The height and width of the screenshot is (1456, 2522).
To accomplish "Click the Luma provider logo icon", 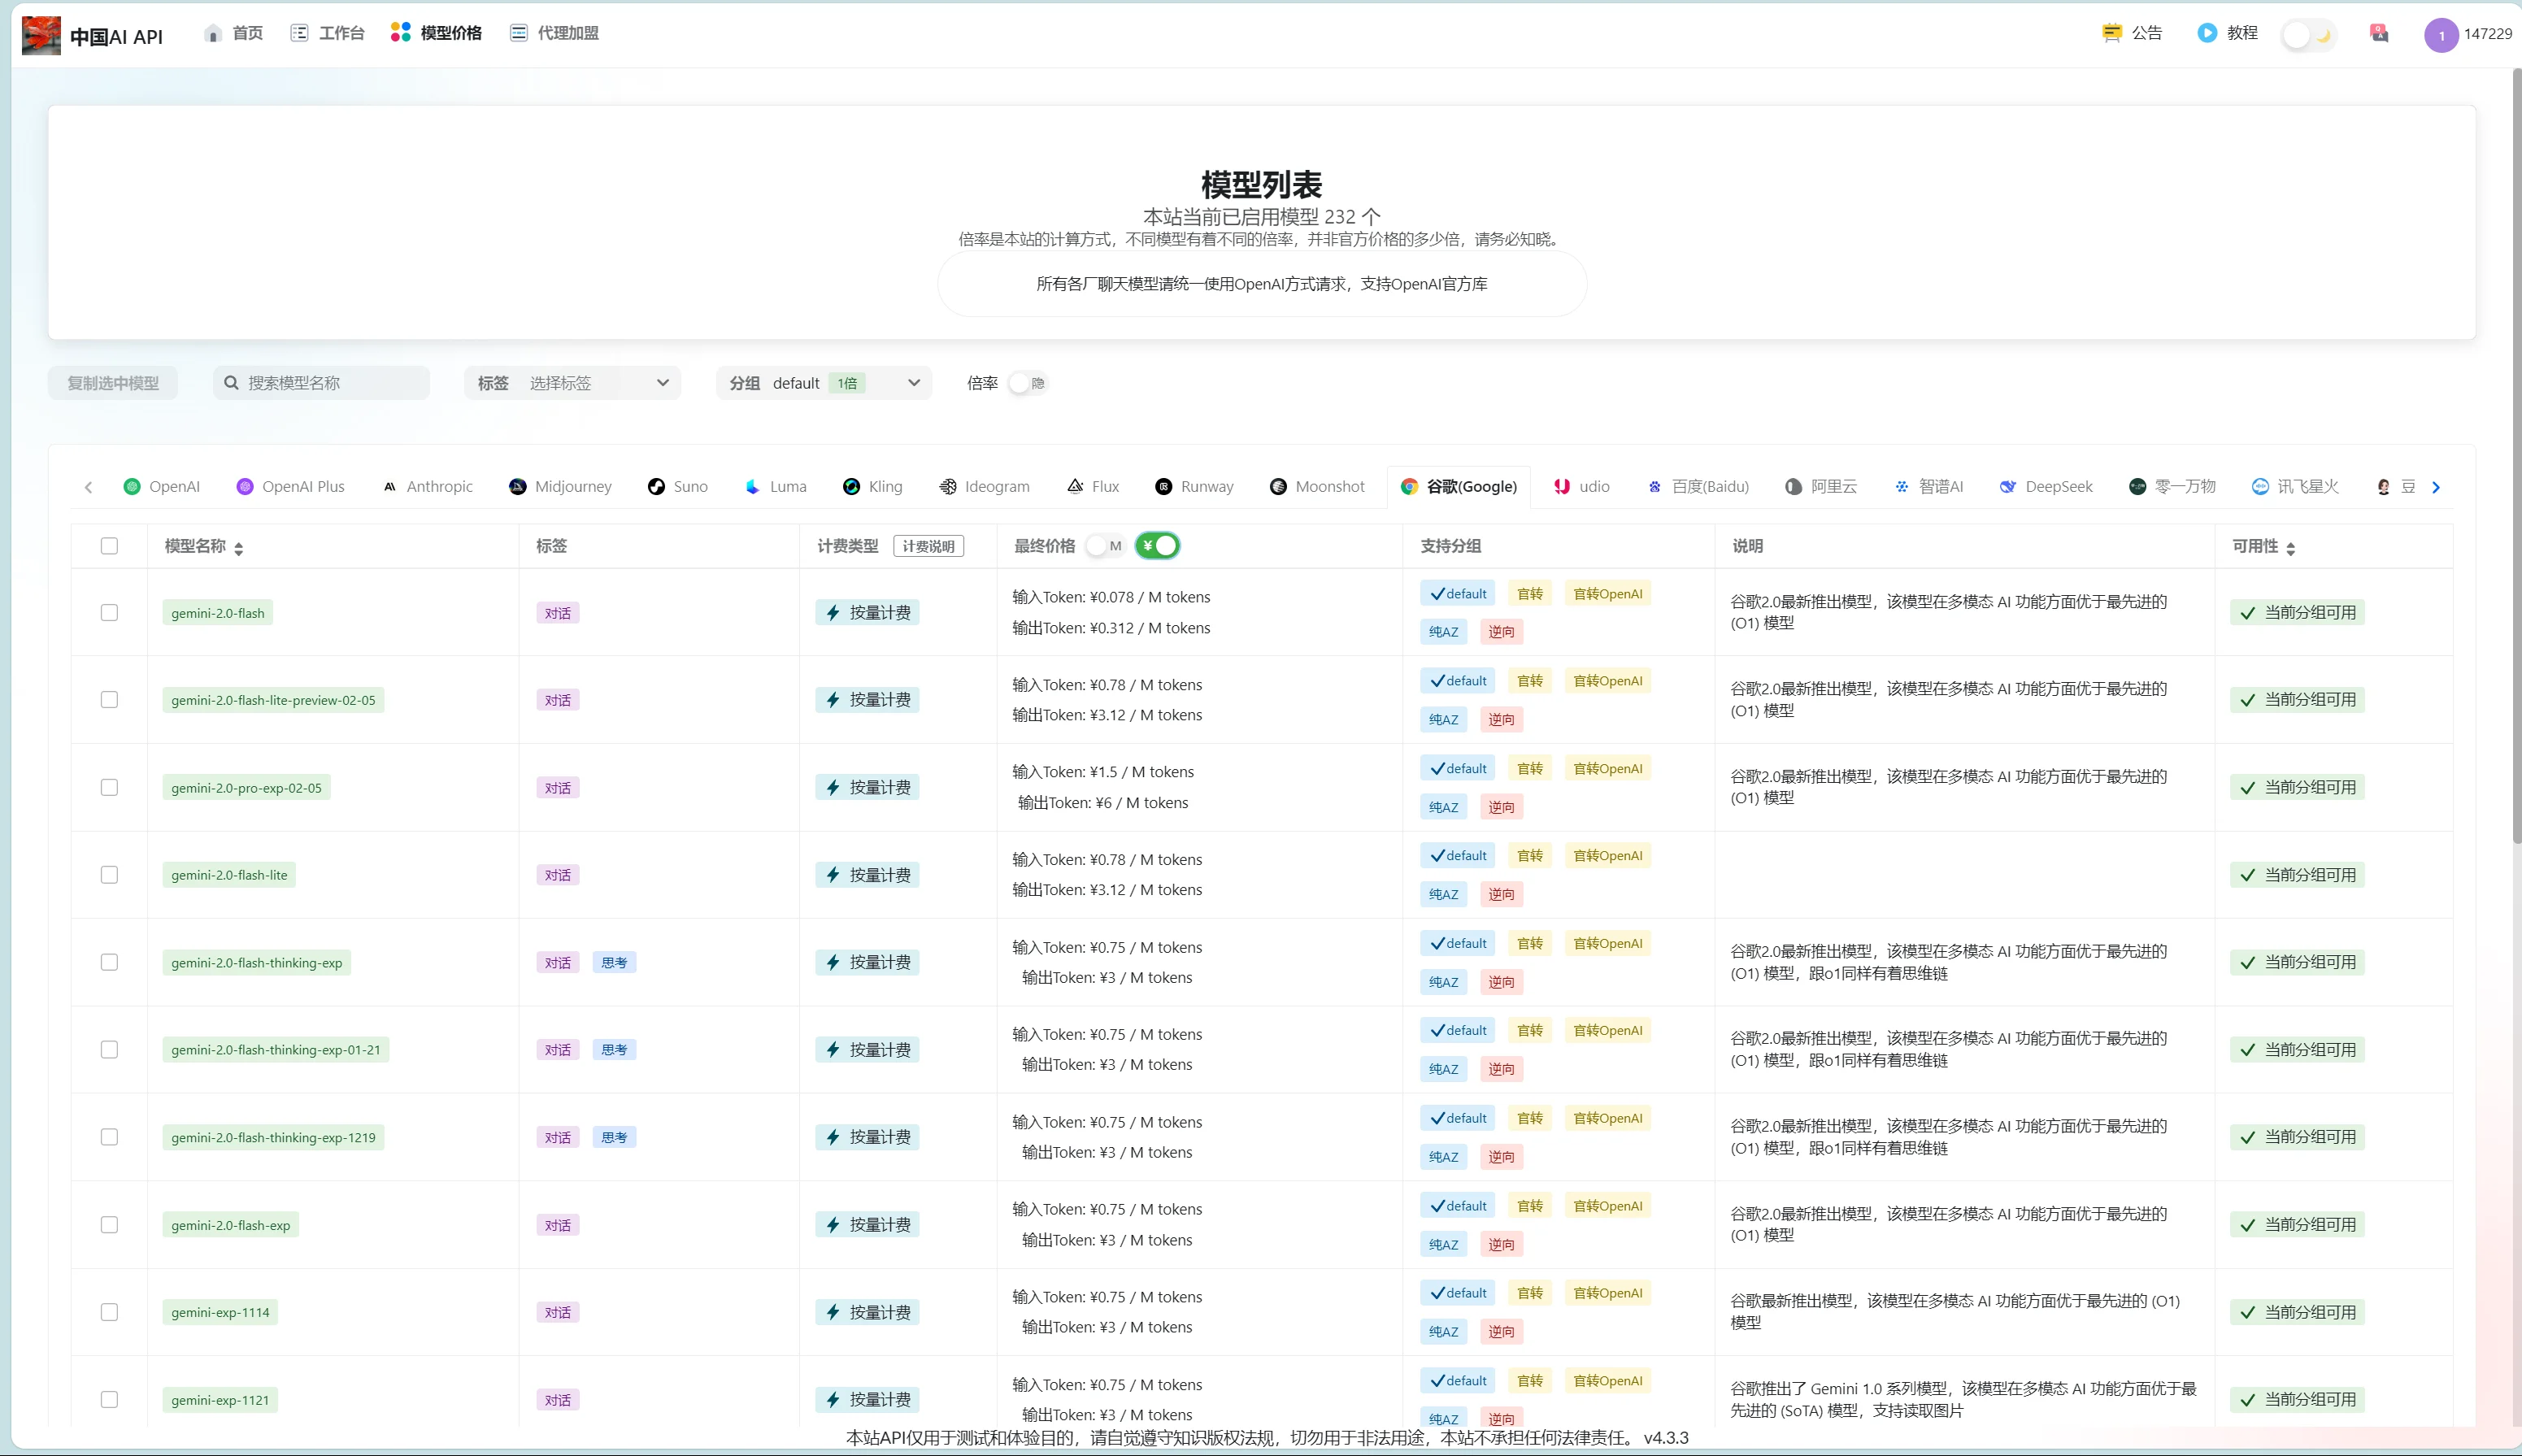I will point(753,487).
